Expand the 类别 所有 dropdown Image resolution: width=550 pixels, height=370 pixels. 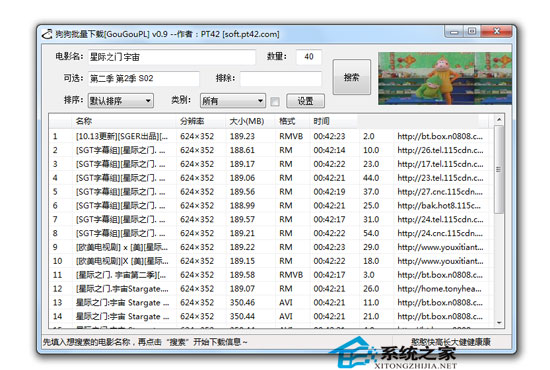coord(233,101)
